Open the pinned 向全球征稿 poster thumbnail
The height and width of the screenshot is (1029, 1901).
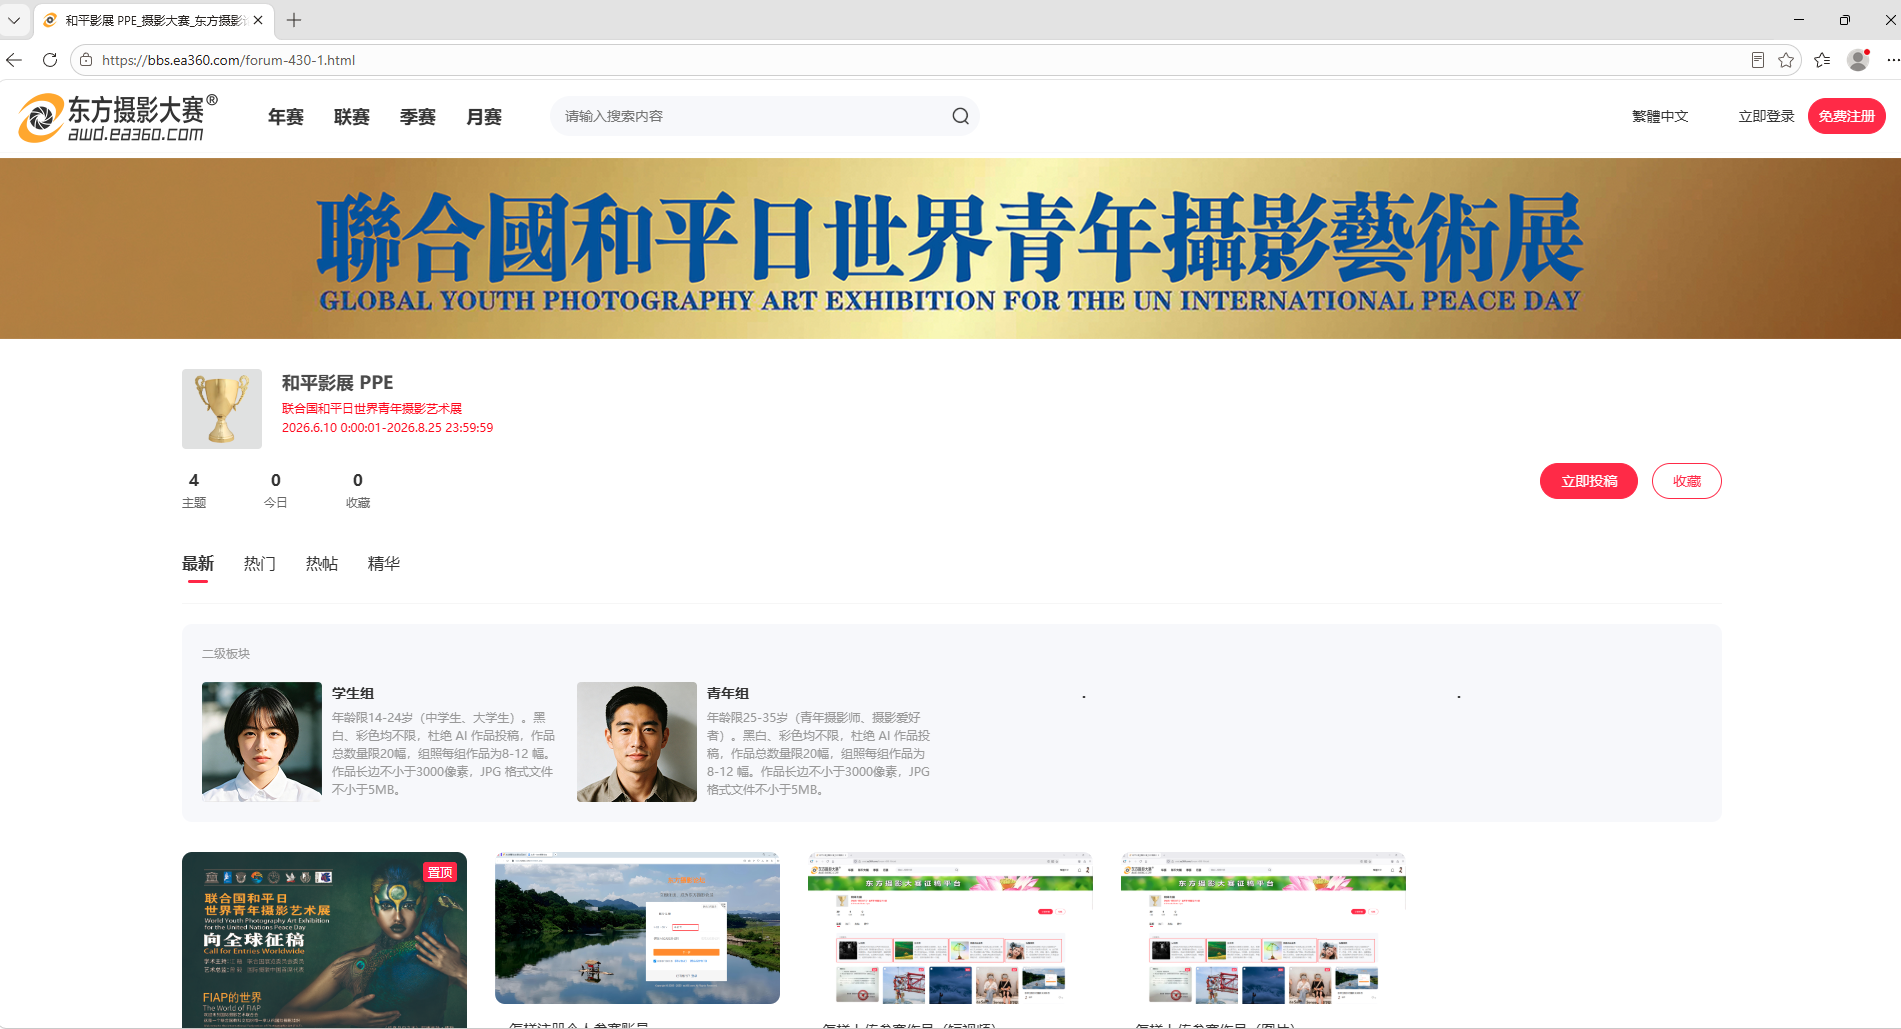click(324, 939)
